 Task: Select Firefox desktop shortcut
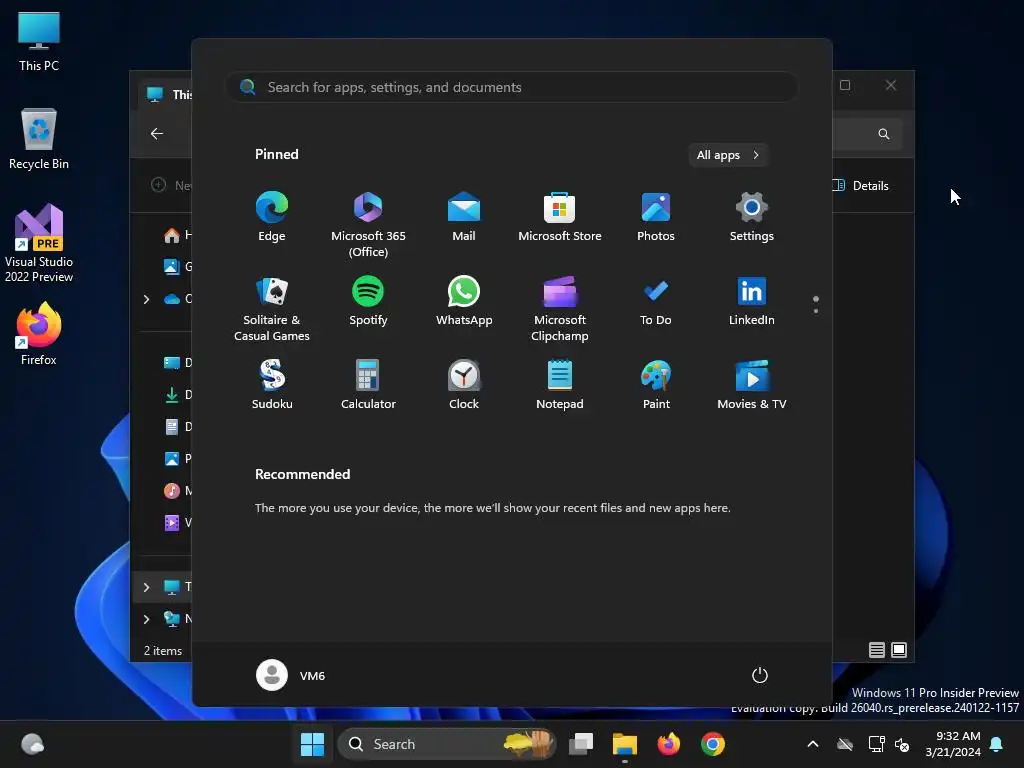pyautogui.click(x=39, y=334)
